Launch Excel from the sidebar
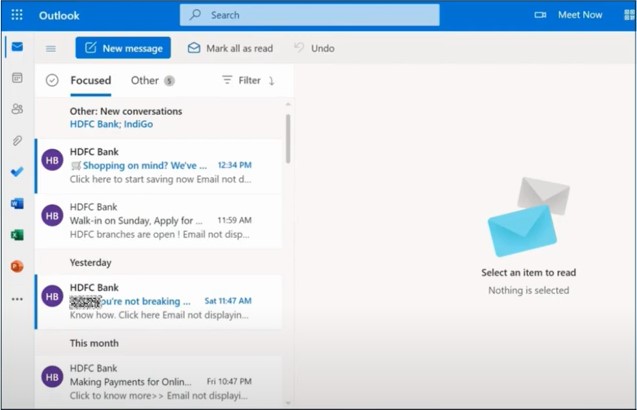Viewport: 637px width, 410px height. (x=17, y=235)
